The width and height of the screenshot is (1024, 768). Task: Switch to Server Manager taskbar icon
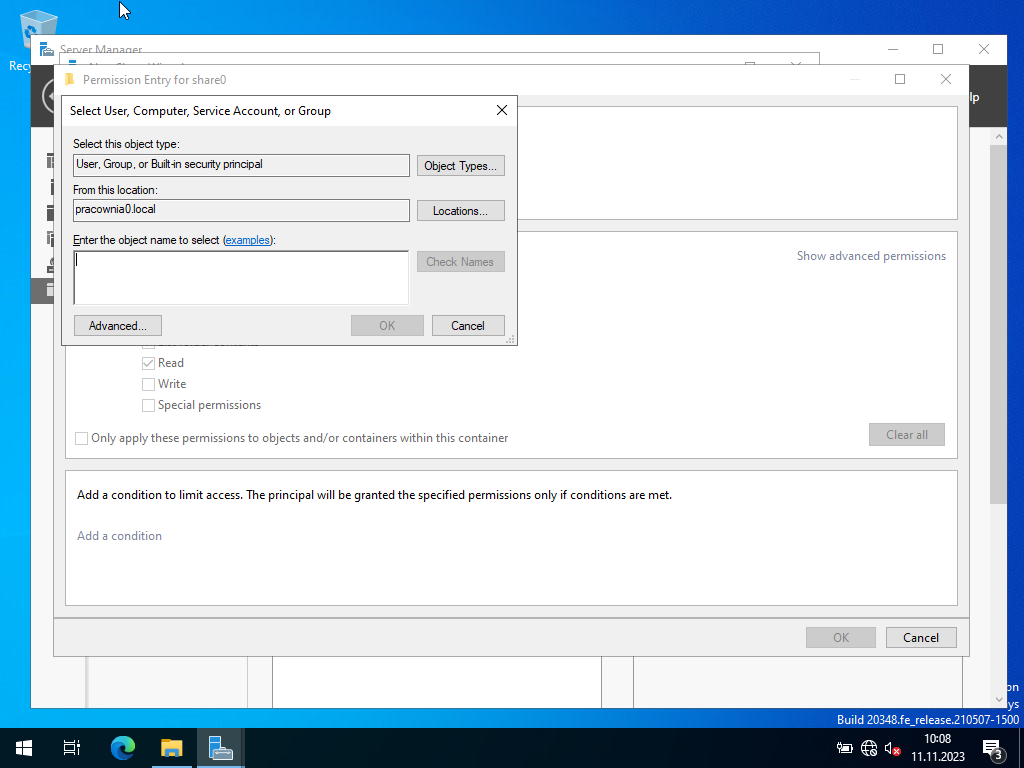click(220, 747)
